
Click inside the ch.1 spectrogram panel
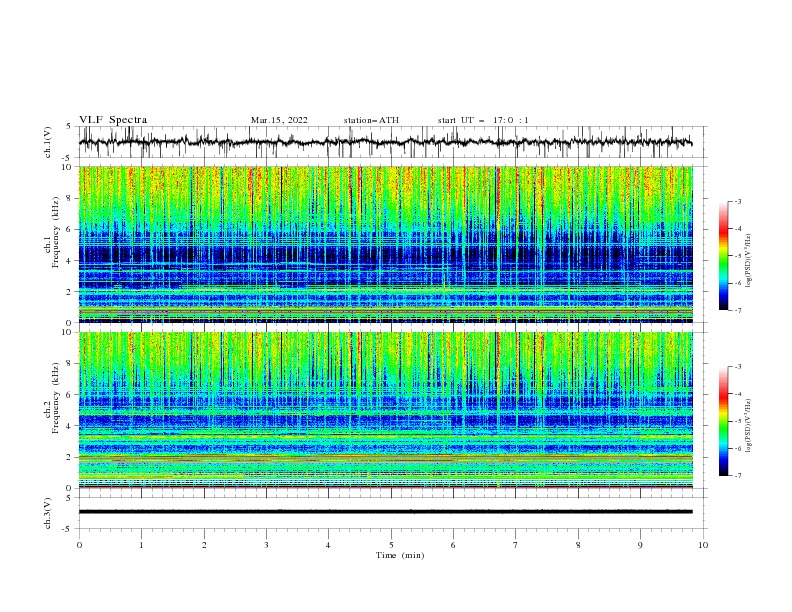385,244
